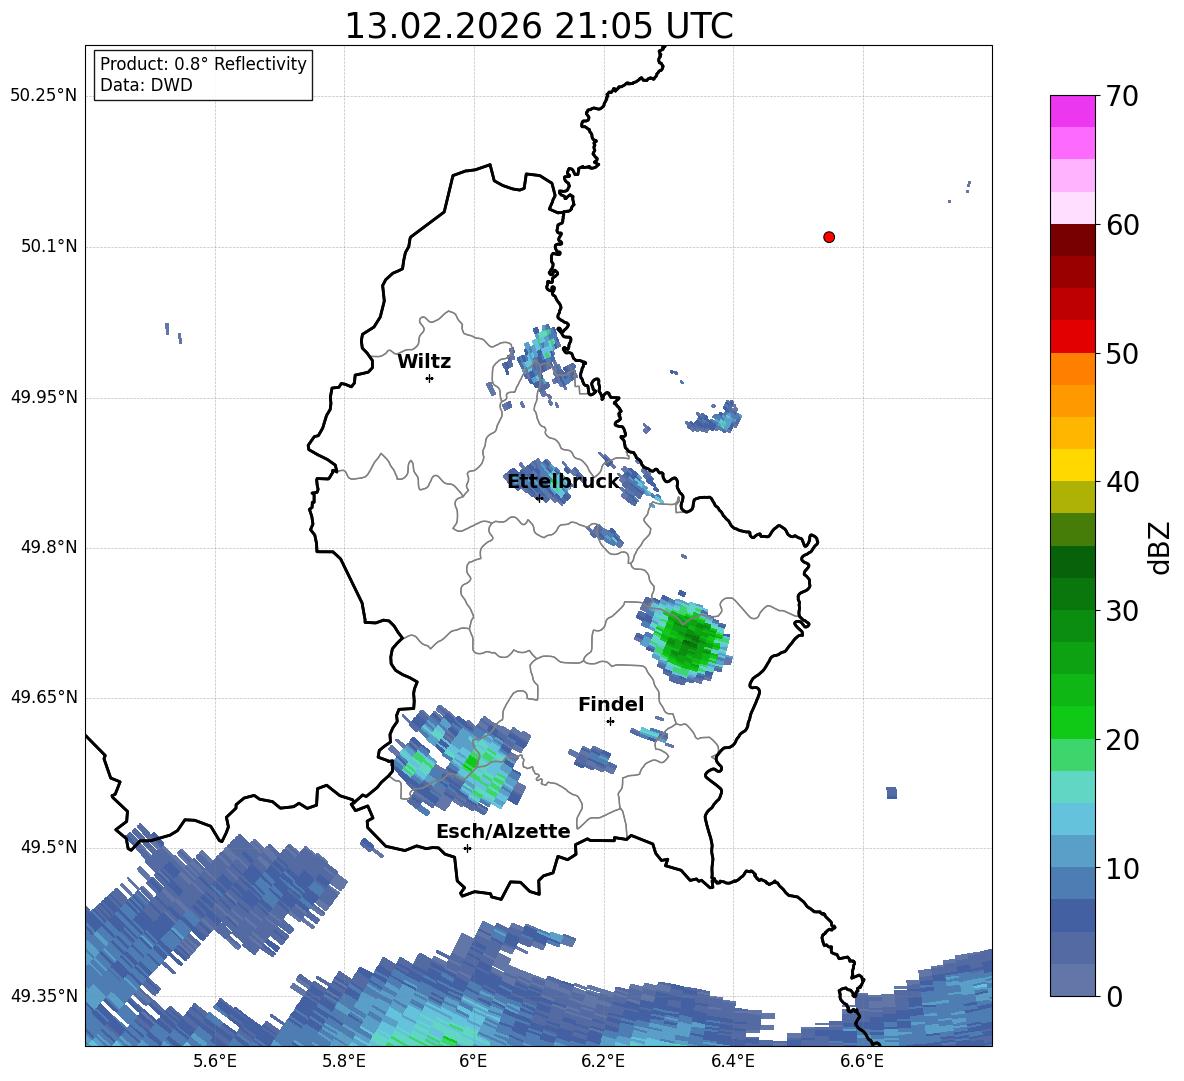
Task: Click the 6.4°E longitude label
Action: point(732,1061)
